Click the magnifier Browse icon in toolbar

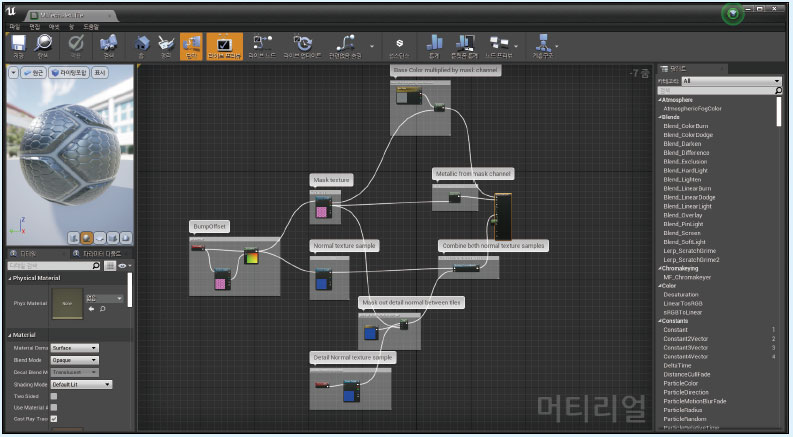pos(43,43)
